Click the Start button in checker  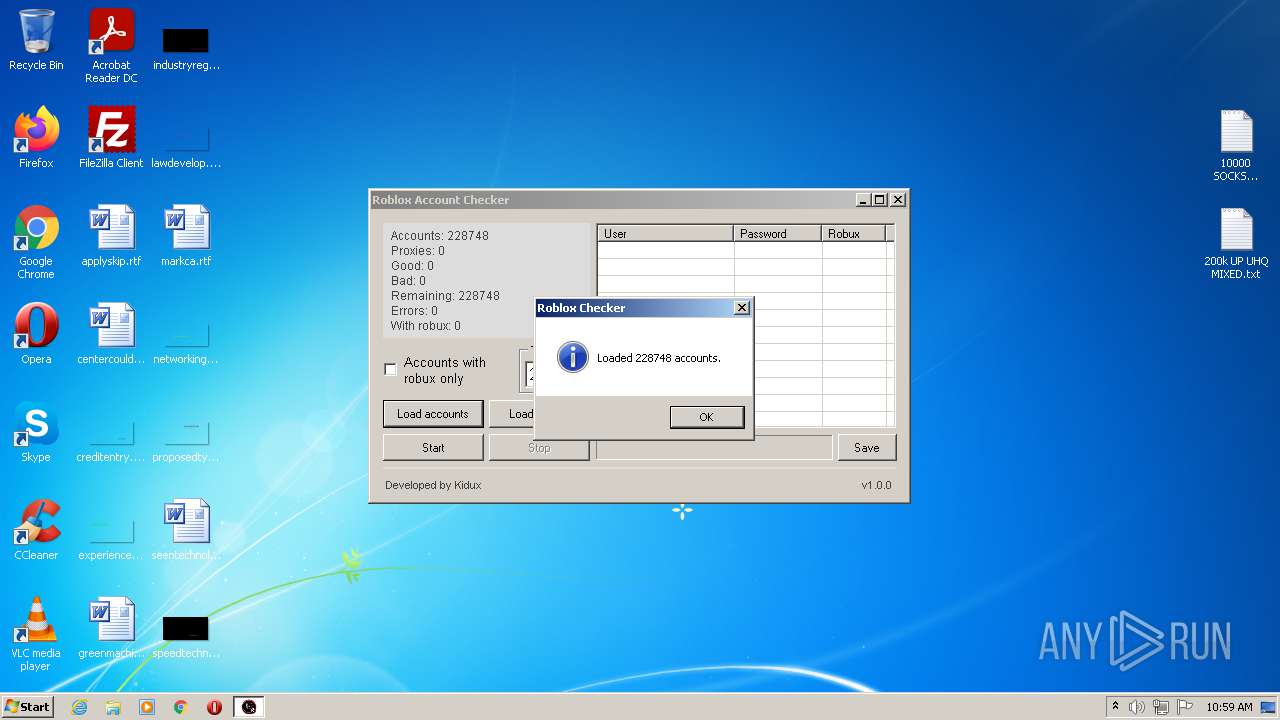[433, 448]
